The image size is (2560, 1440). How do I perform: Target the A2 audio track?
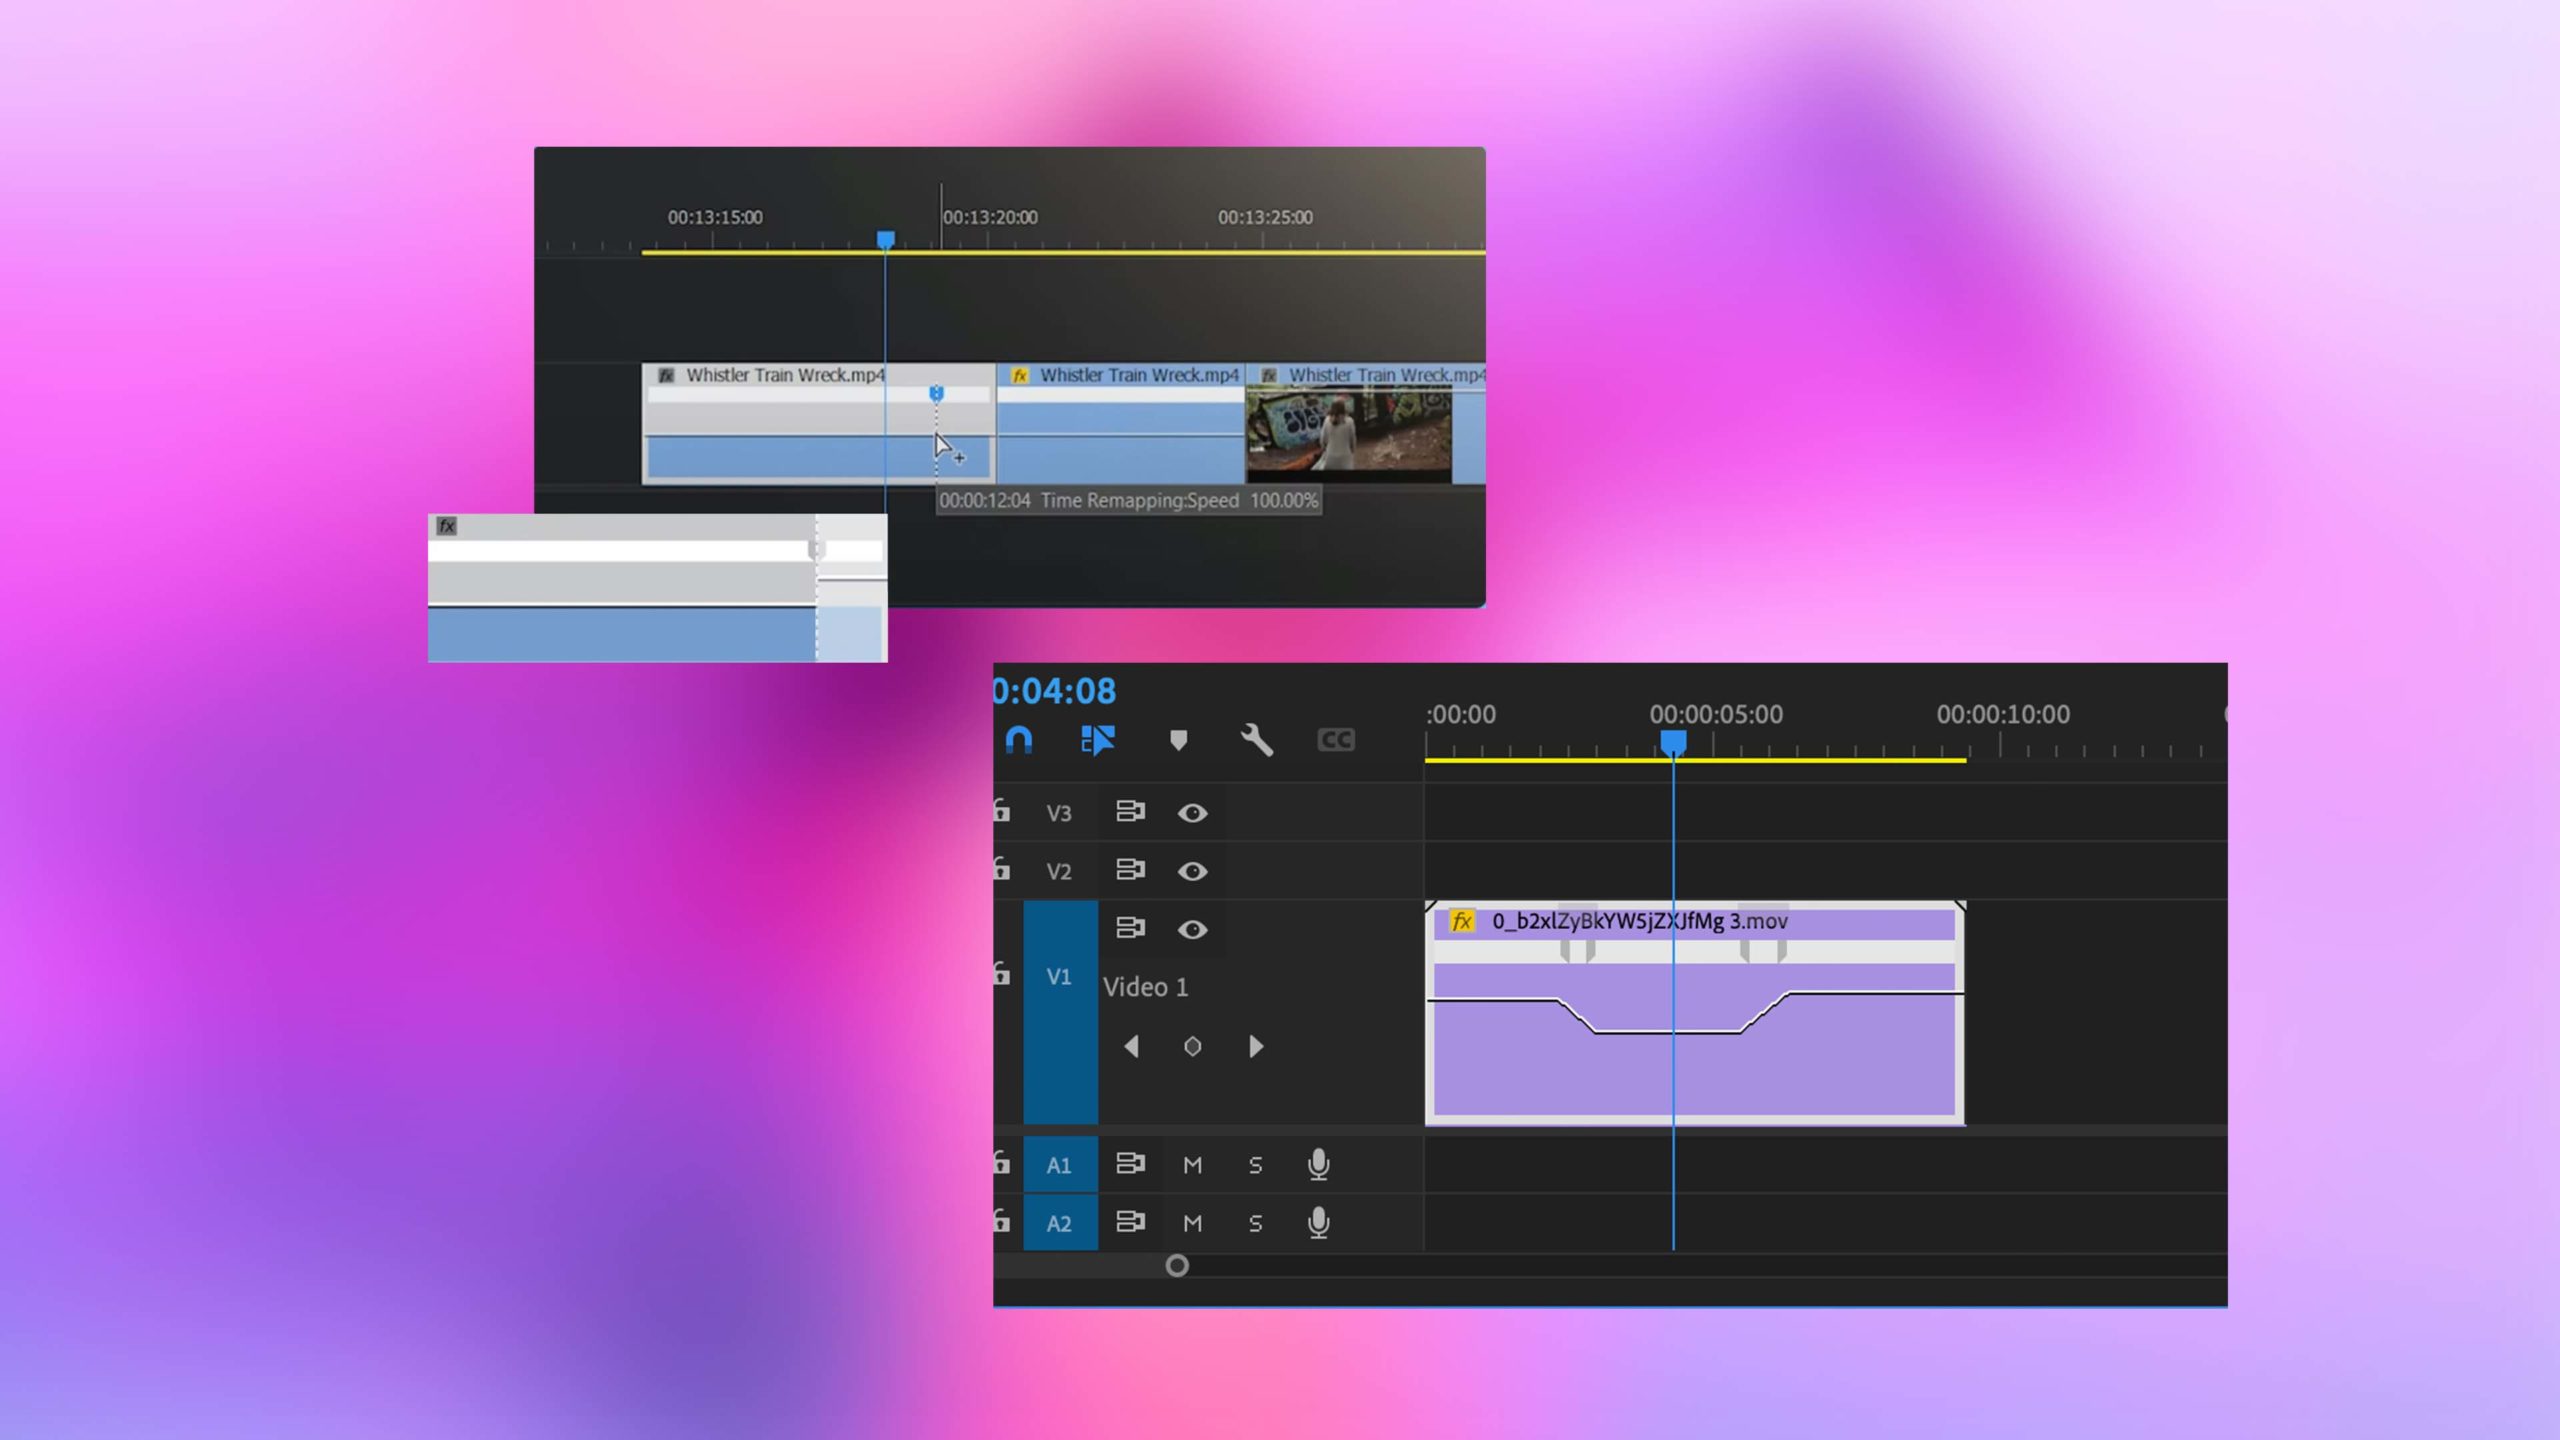(x=1060, y=1223)
